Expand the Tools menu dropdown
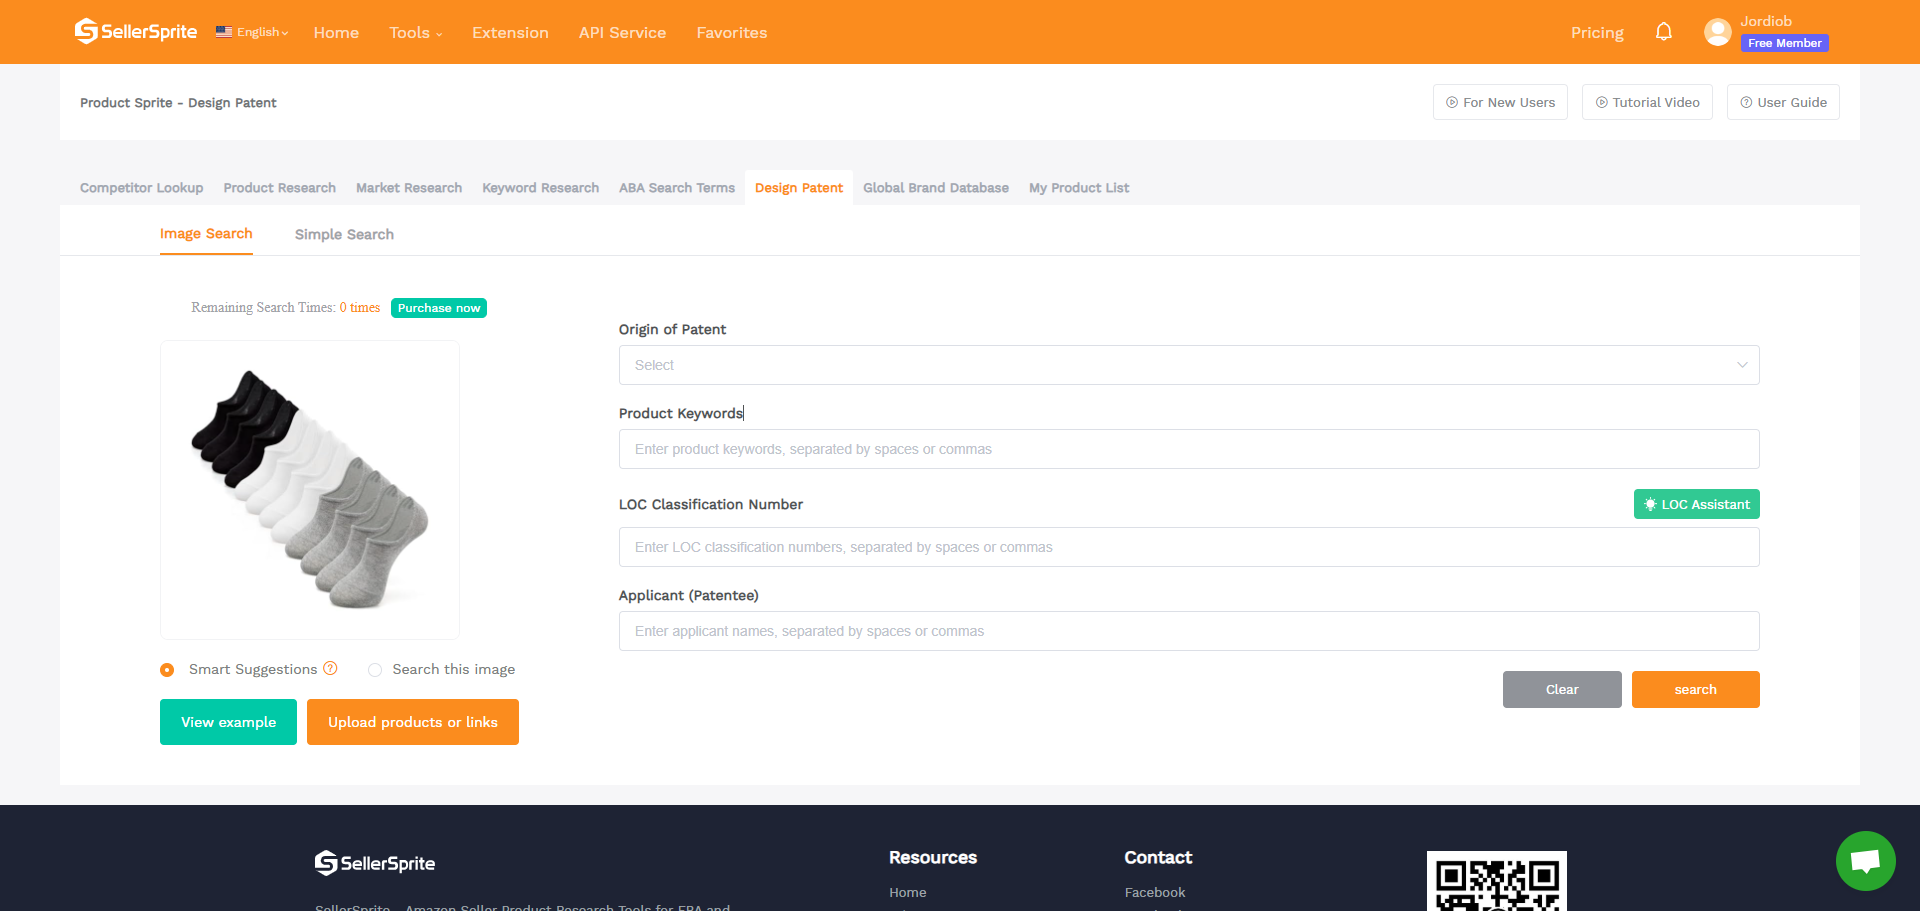This screenshot has height=911, width=1920. pyautogui.click(x=416, y=32)
